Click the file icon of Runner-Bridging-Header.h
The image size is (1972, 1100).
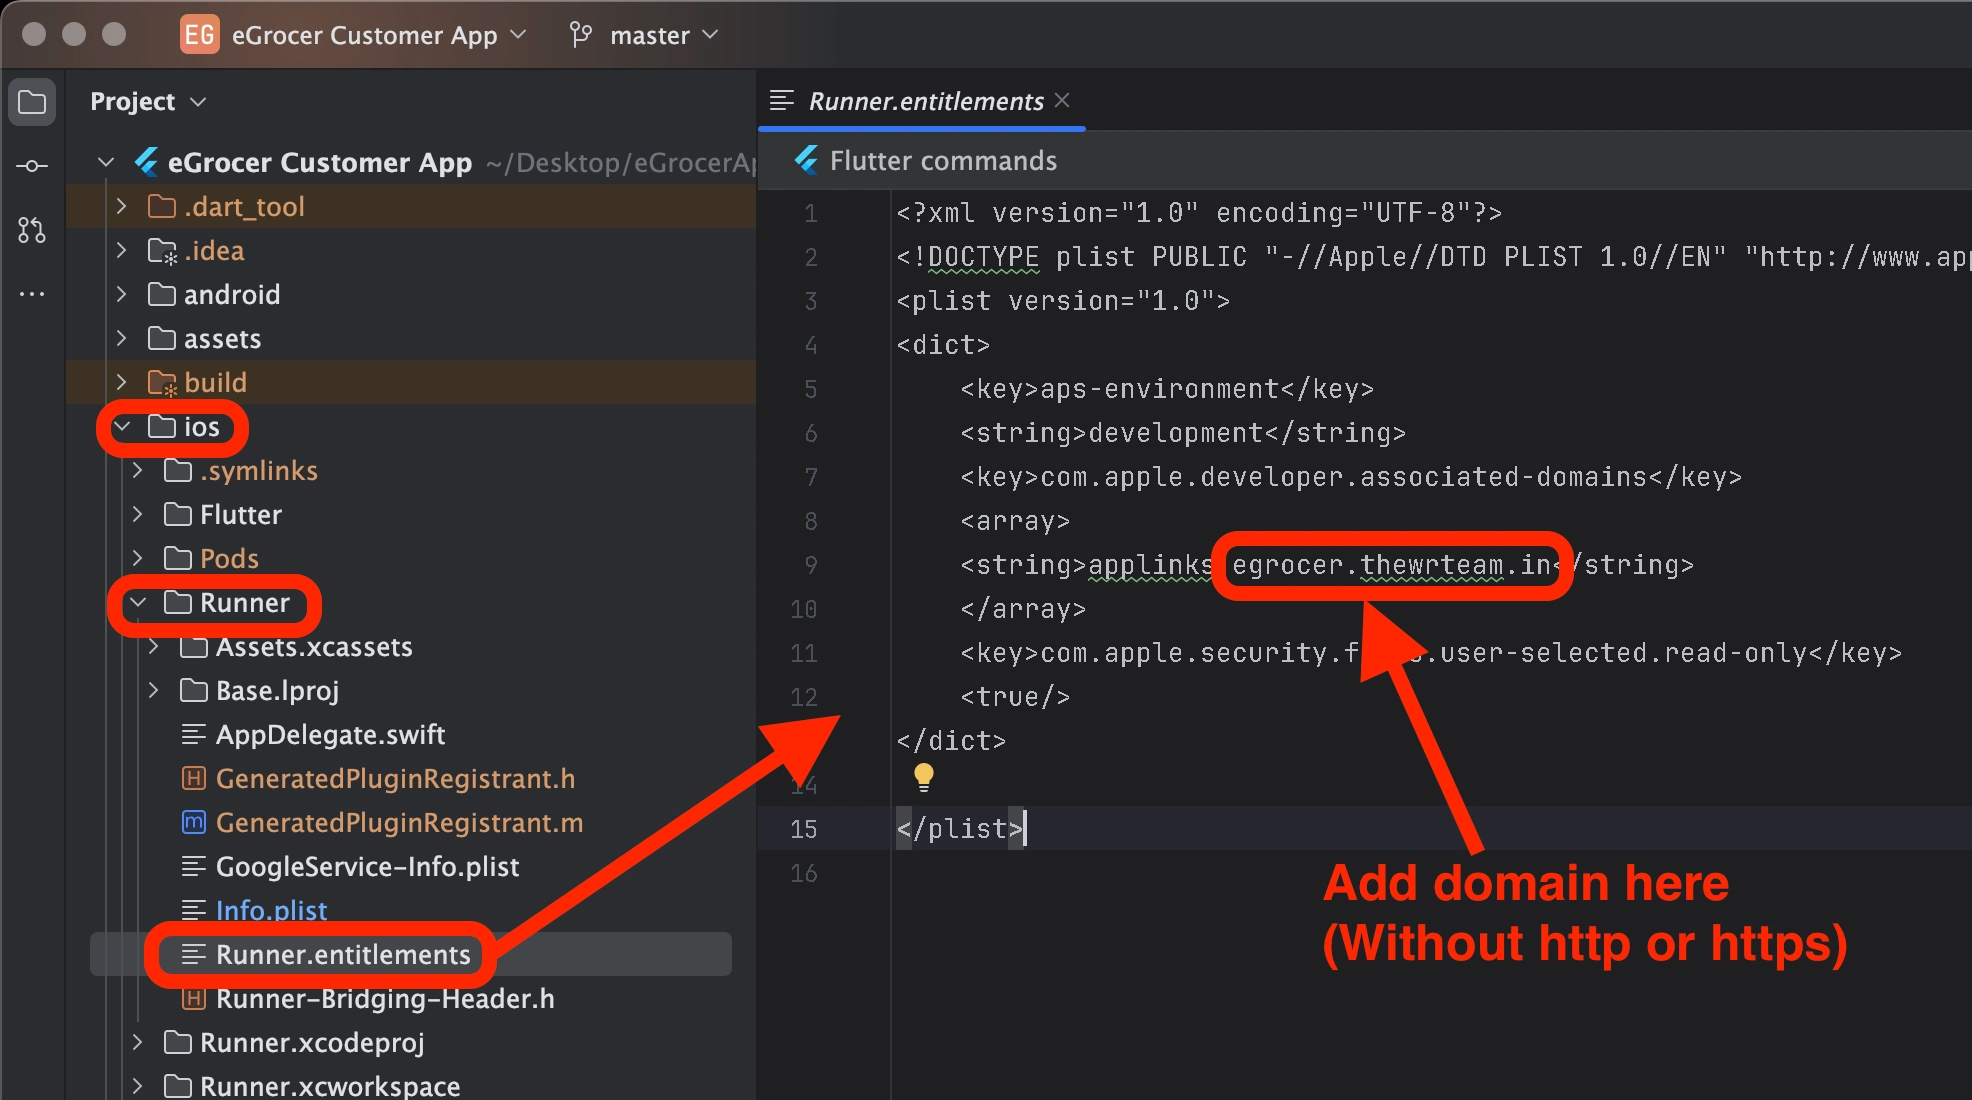pos(194,998)
